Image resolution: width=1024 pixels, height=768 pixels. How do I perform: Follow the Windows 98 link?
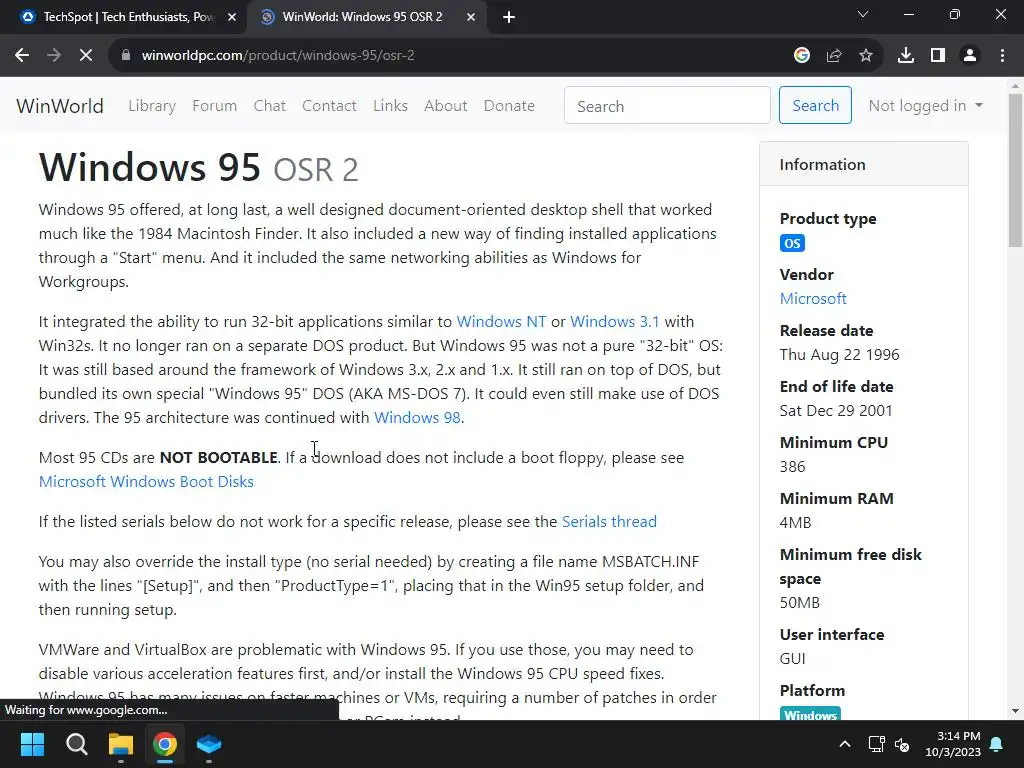point(417,418)
